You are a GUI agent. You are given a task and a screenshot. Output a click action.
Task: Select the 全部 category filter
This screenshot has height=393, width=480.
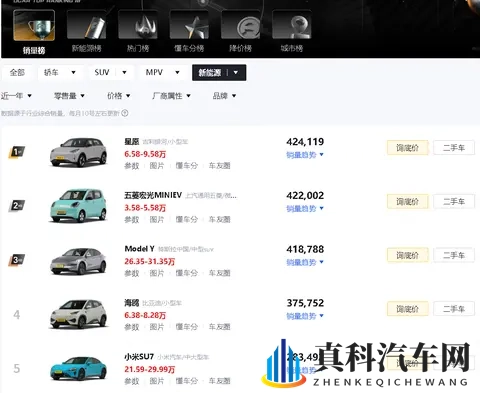tap(17, 72)
